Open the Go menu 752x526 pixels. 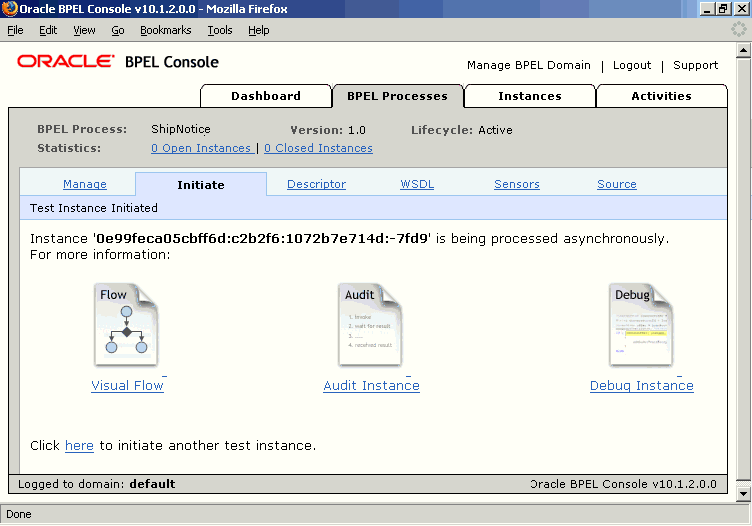click(x=118, y=30)
